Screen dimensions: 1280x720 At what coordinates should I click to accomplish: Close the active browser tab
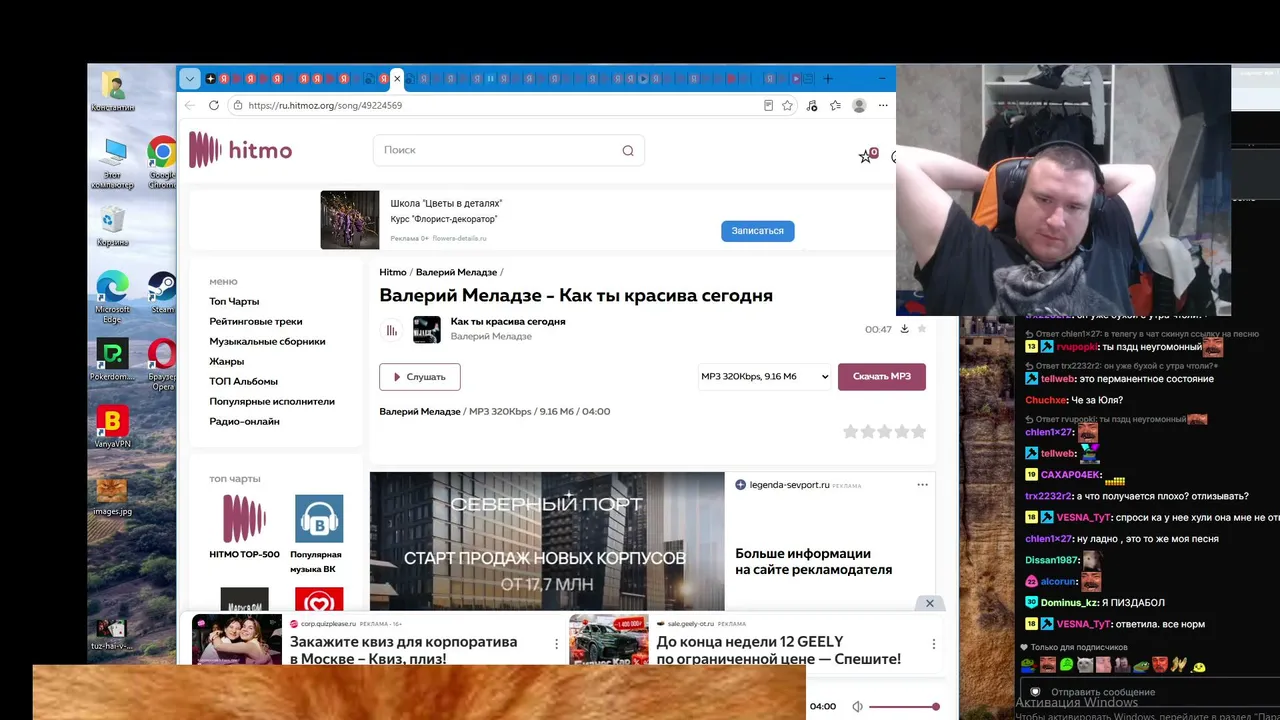pos(397,79)
